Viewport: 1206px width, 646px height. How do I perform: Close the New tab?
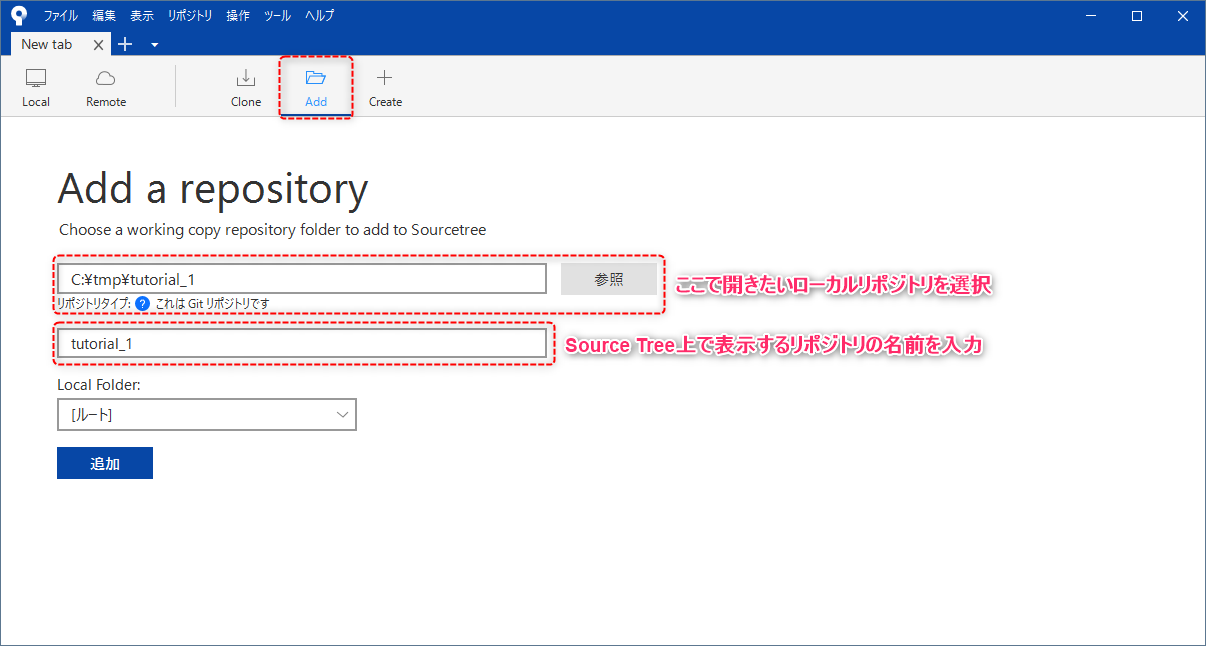(98, 45)
